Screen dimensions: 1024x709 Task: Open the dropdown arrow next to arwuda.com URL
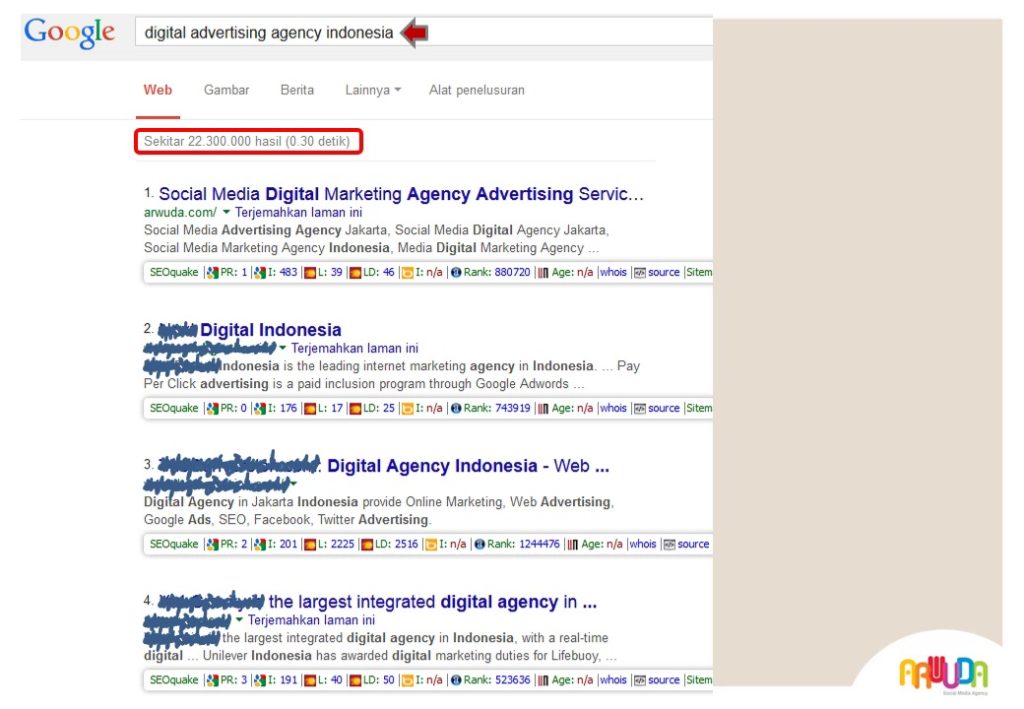[x=226, y=212]
